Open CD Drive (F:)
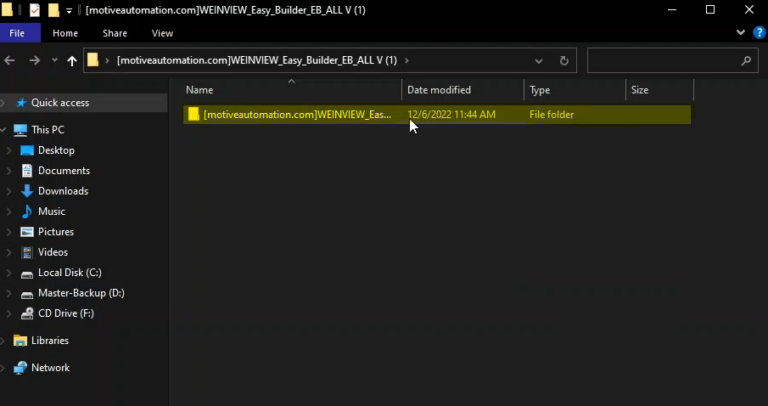This screenshot has height=406, width=768. tap(66, 313)
